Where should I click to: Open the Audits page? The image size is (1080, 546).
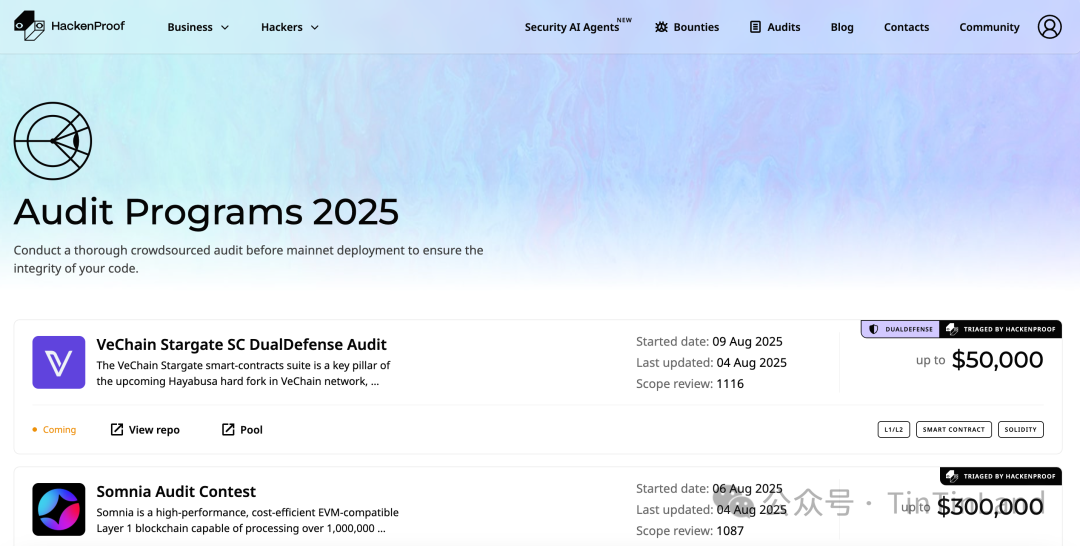coord(775,27)
